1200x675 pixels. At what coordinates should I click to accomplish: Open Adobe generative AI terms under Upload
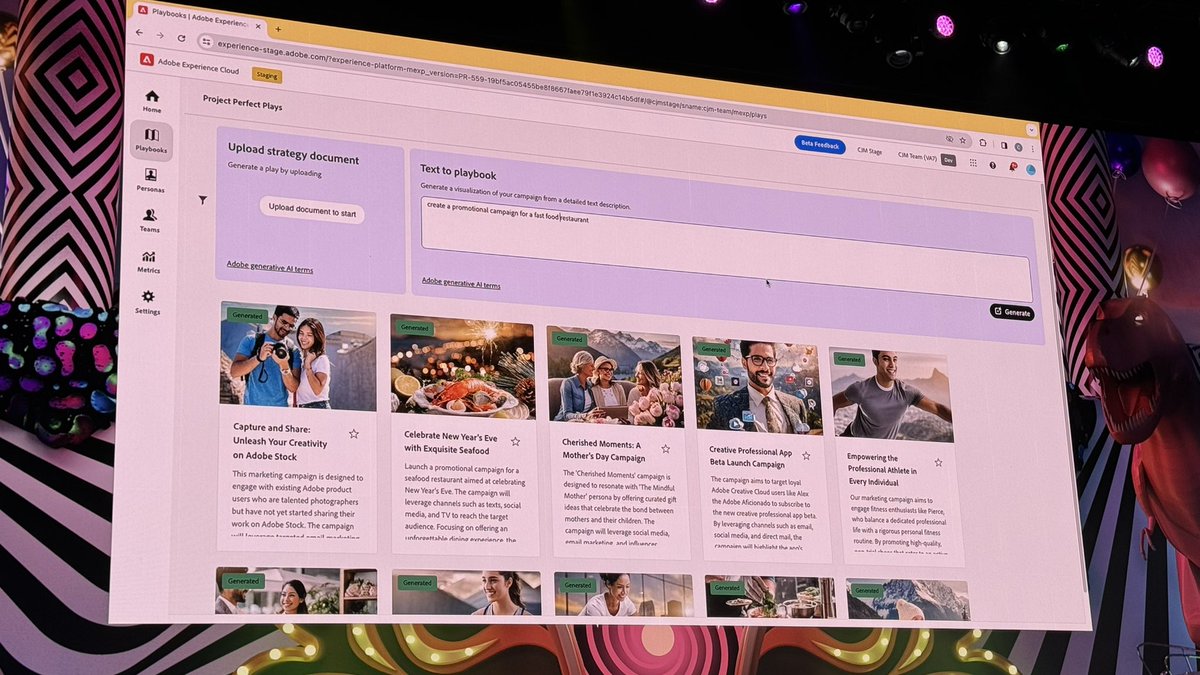tap(269, 267)
